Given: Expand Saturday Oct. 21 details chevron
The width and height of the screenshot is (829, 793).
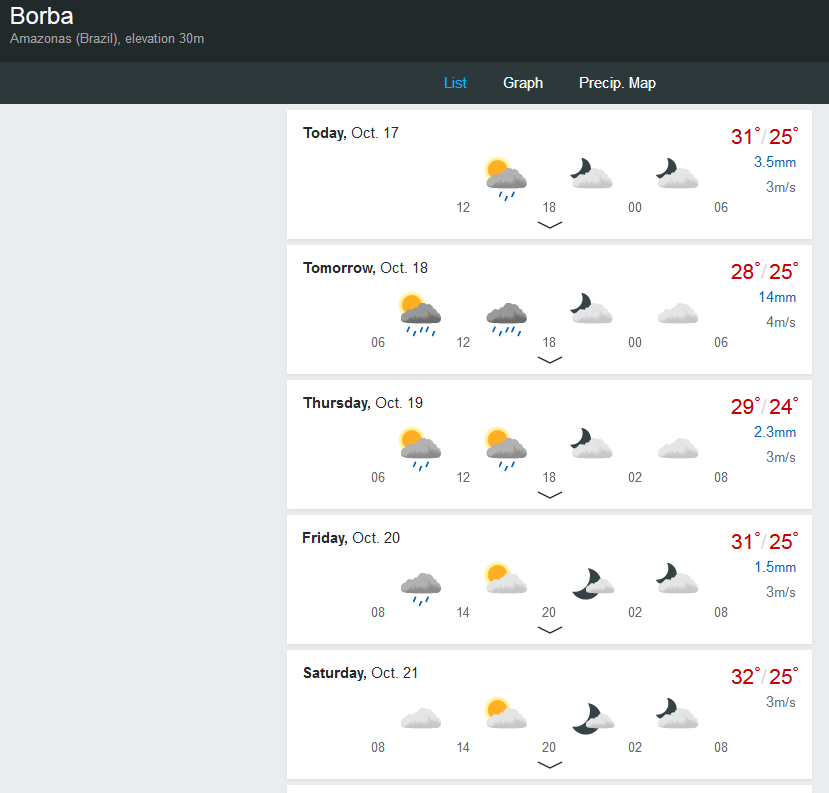Looking at the screenshot, I should click(x=549, y=765).
